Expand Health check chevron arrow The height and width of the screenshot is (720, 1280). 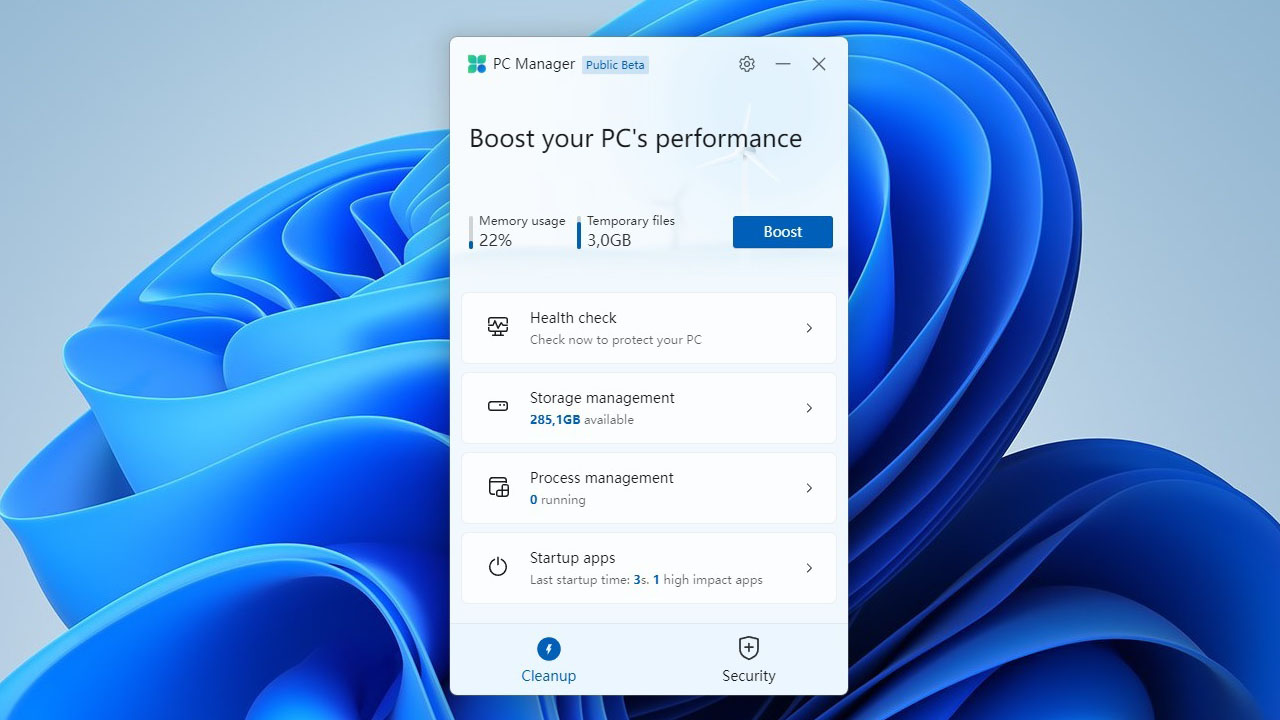click(x=809, y=328)
